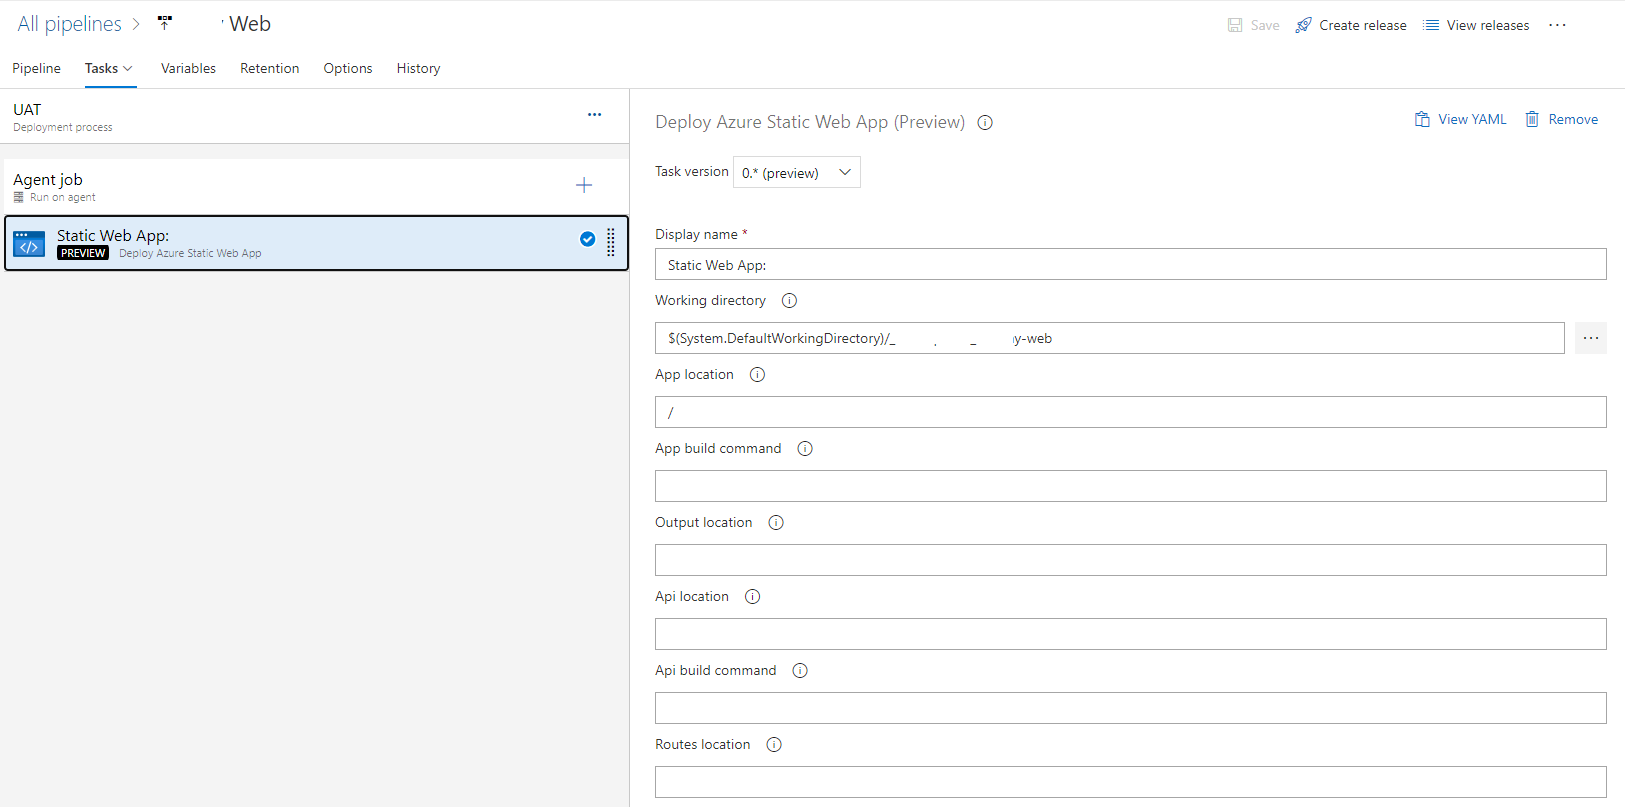Click Routes location info icon

coord(774,745)
